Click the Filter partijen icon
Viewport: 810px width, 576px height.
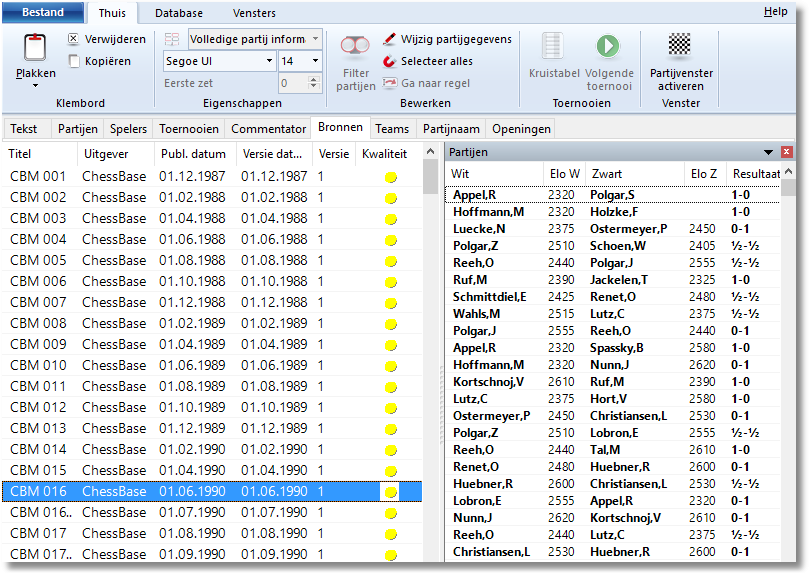pos(355,47)
